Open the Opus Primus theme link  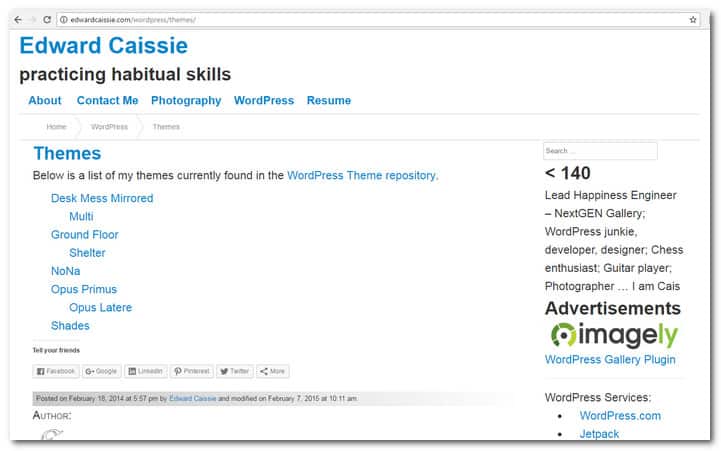(x=84, y=289)
